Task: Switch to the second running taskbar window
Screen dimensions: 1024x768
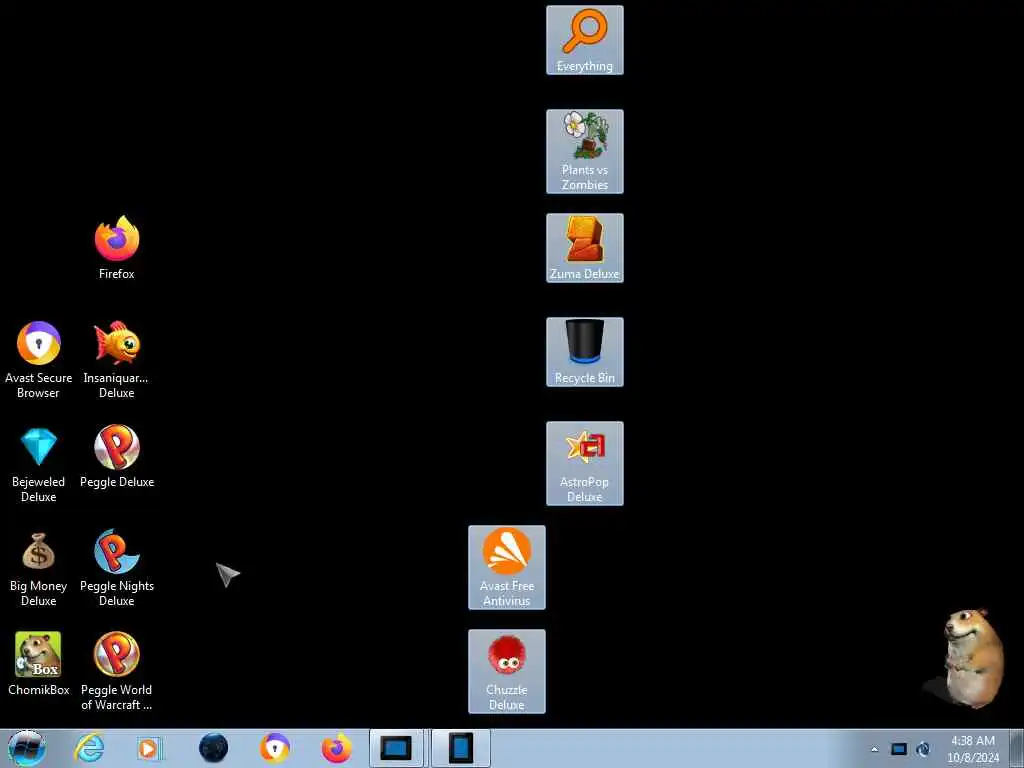Action: [460, 748]
